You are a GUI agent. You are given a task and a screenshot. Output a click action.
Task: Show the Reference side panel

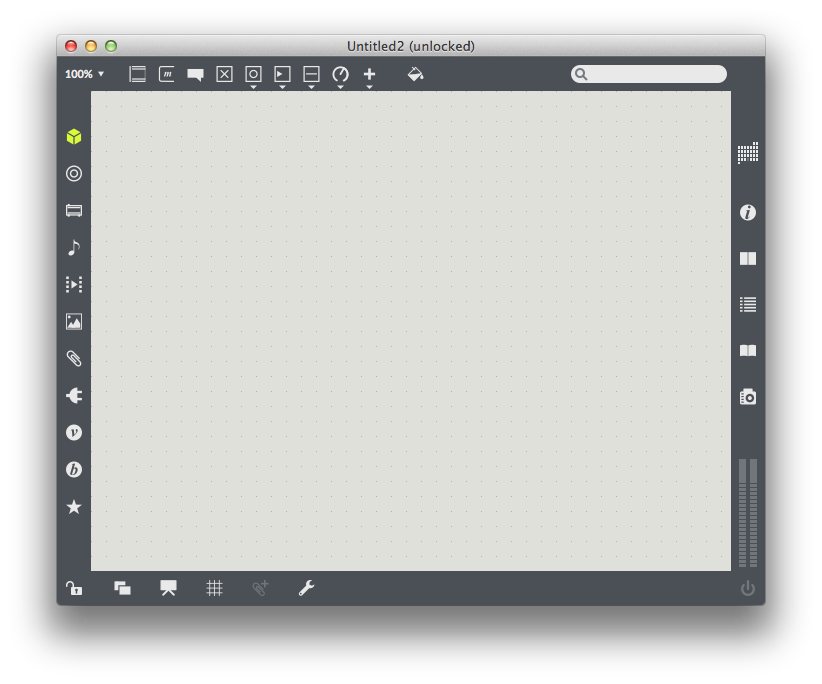pyautogui.click(x=748, y=258)
